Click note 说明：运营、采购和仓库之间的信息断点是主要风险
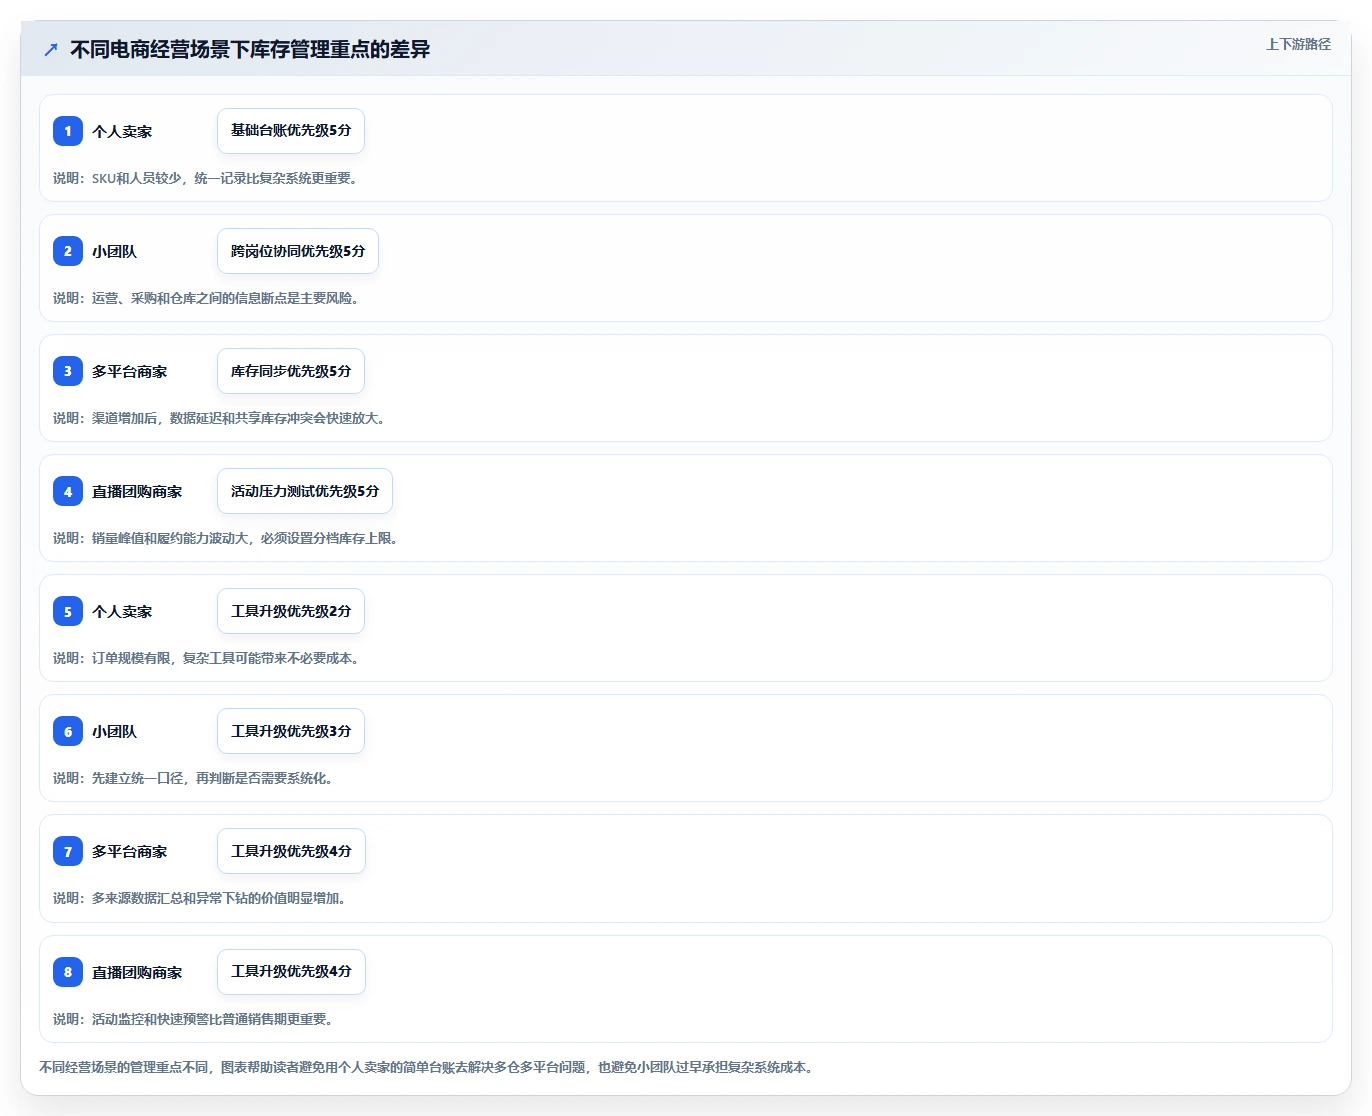 pos(206,298)
